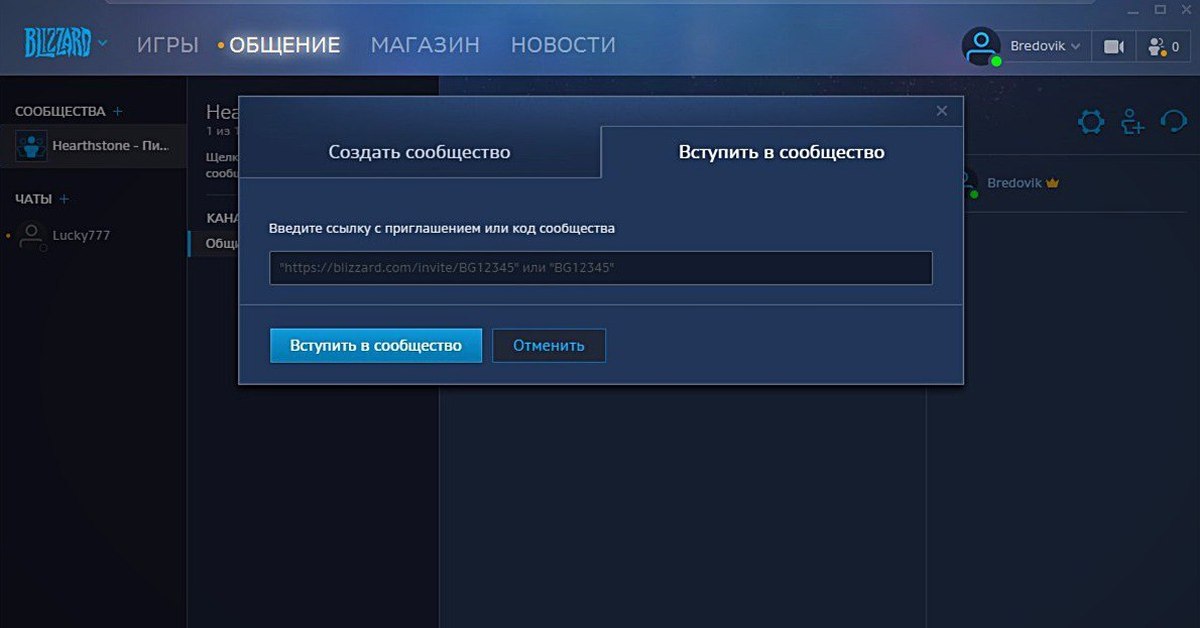
Task: Click the Bredovik profile avatar
Action: coord(981,46)
